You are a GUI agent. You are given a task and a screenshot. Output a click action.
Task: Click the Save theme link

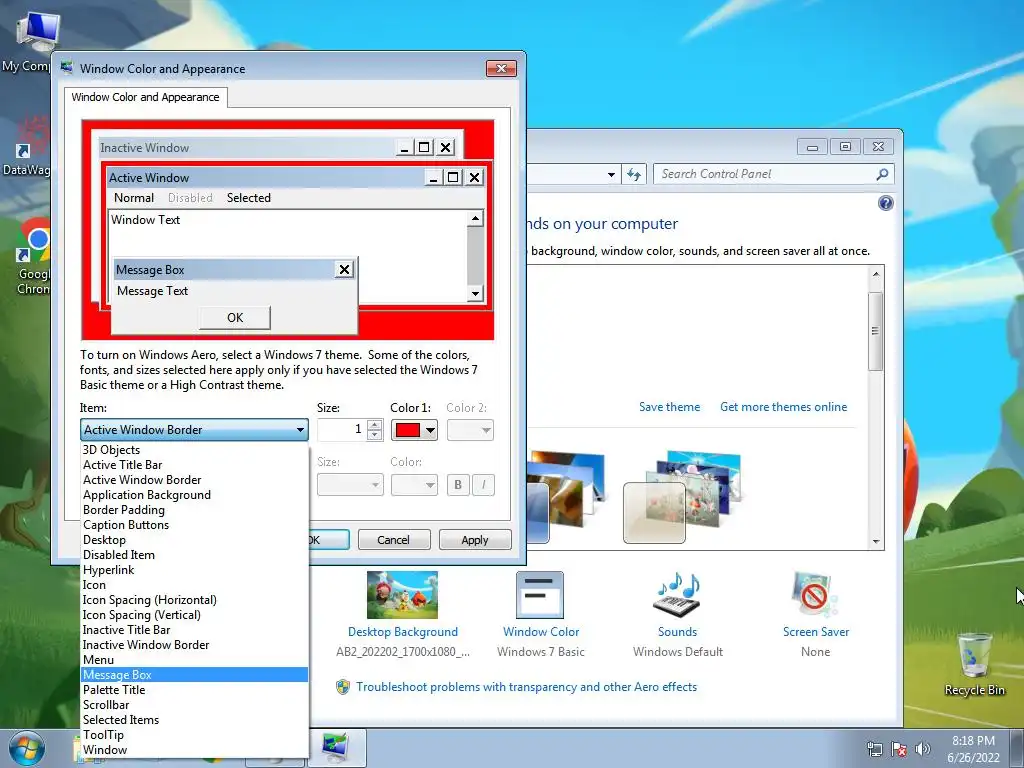pyautogui.click(x=669, y=407)
